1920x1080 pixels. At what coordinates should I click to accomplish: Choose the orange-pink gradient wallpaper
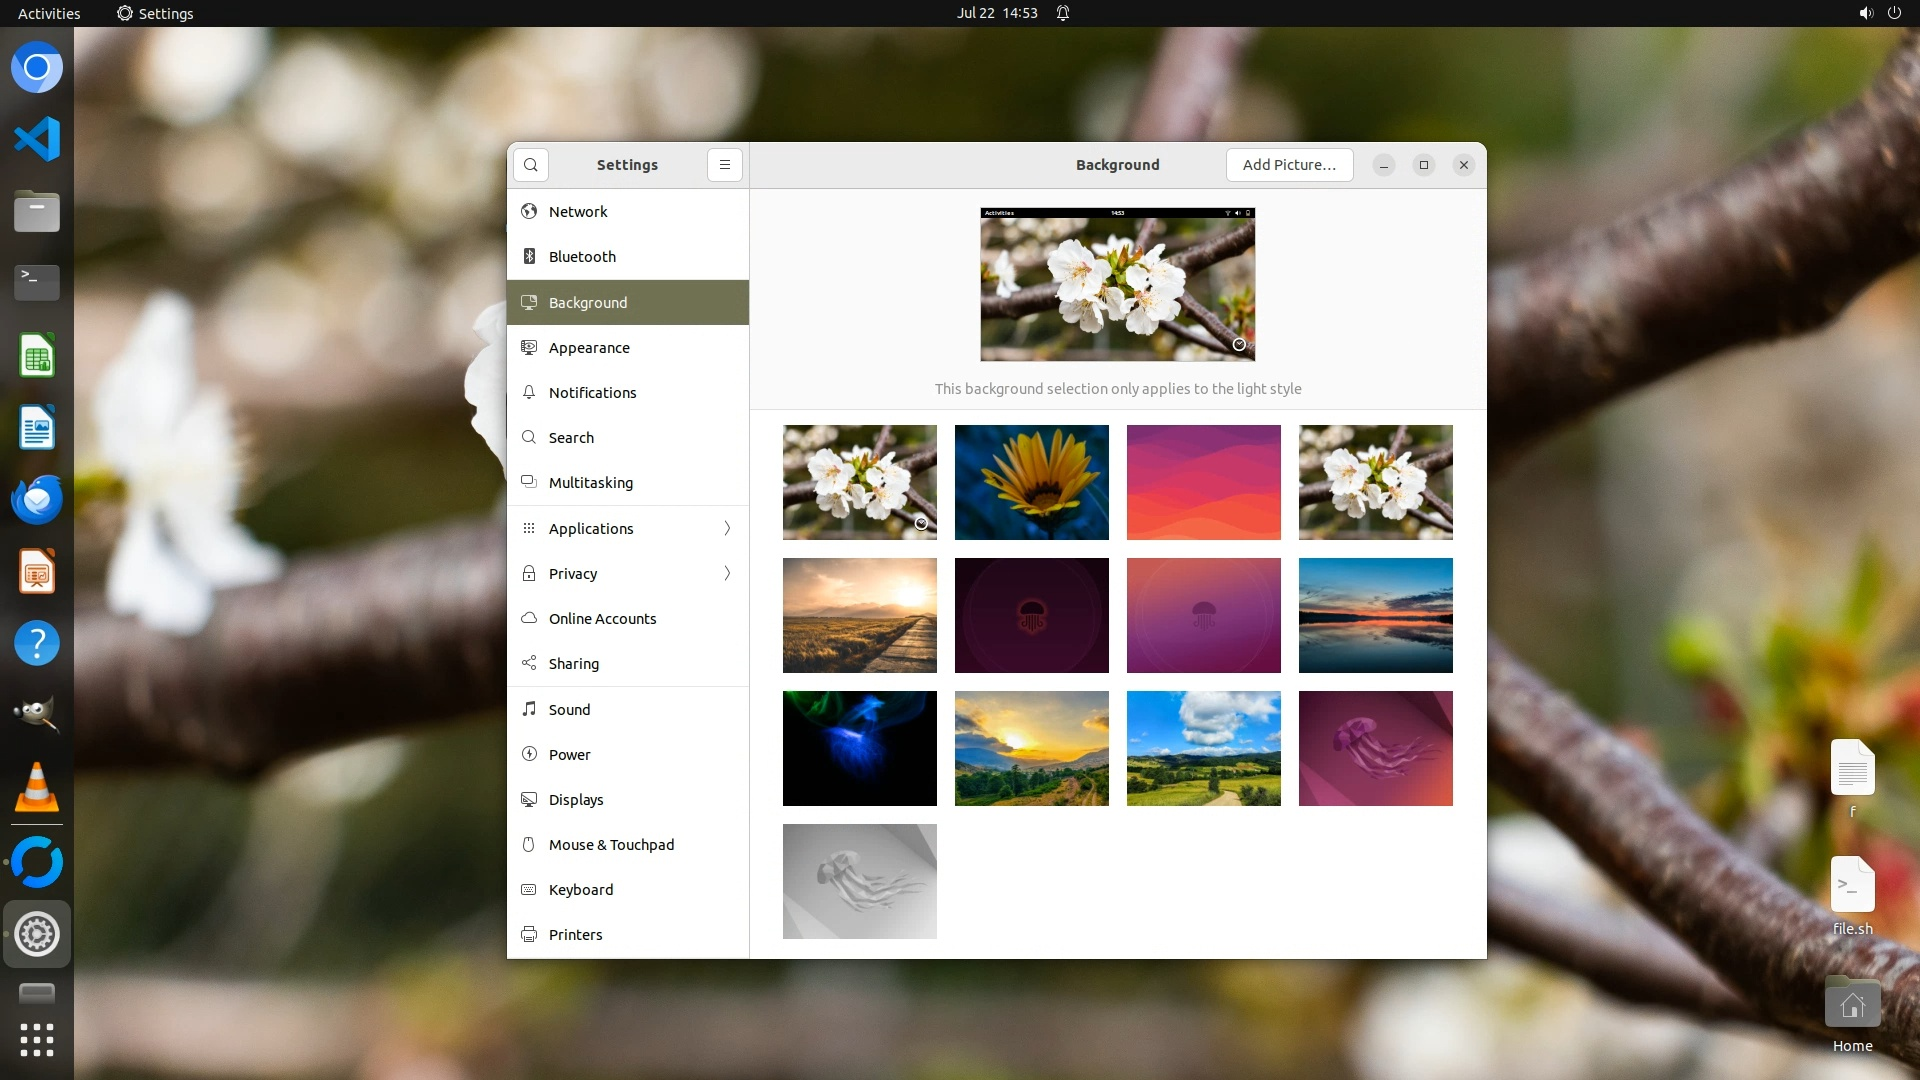(1203, 482)
